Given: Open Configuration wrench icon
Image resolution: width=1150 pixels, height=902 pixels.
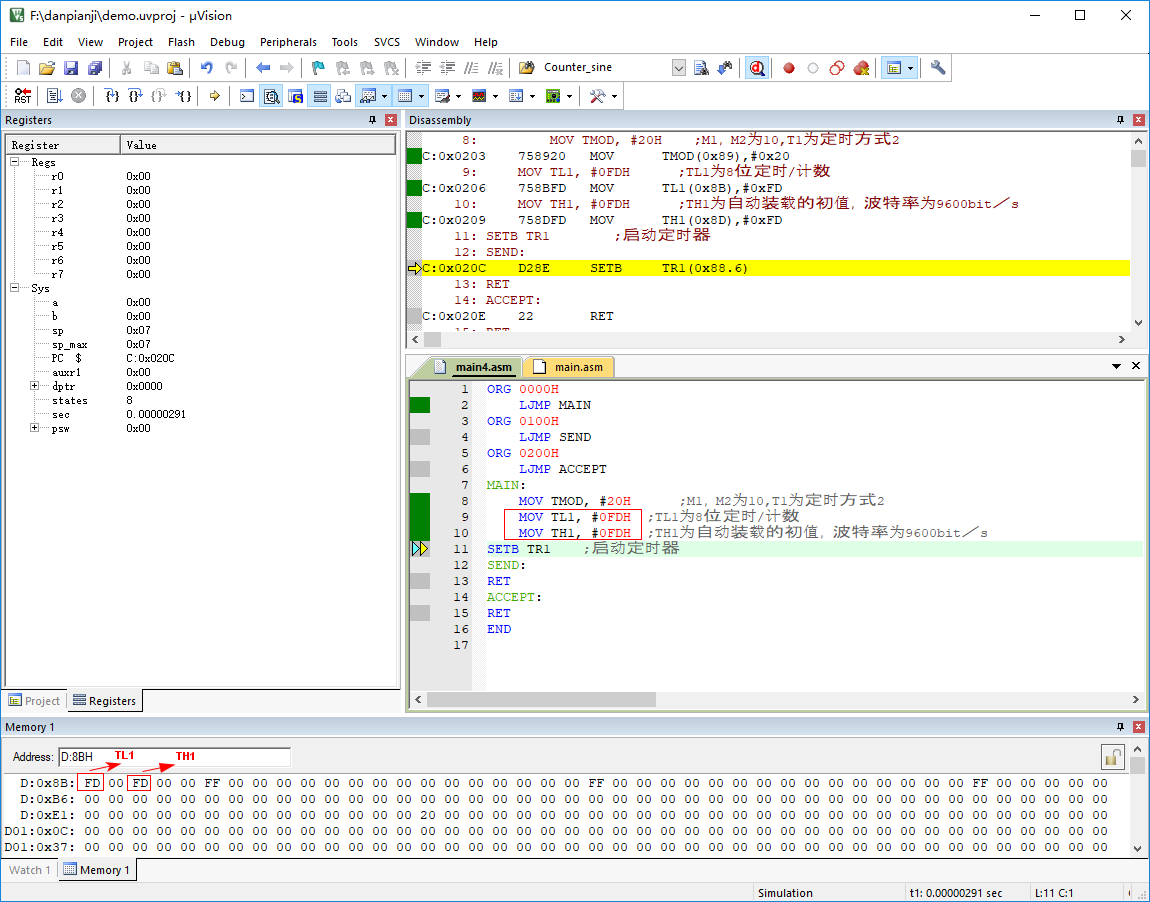Looking at the screenshot, I should pyautogui.click(x=938, y=68).
